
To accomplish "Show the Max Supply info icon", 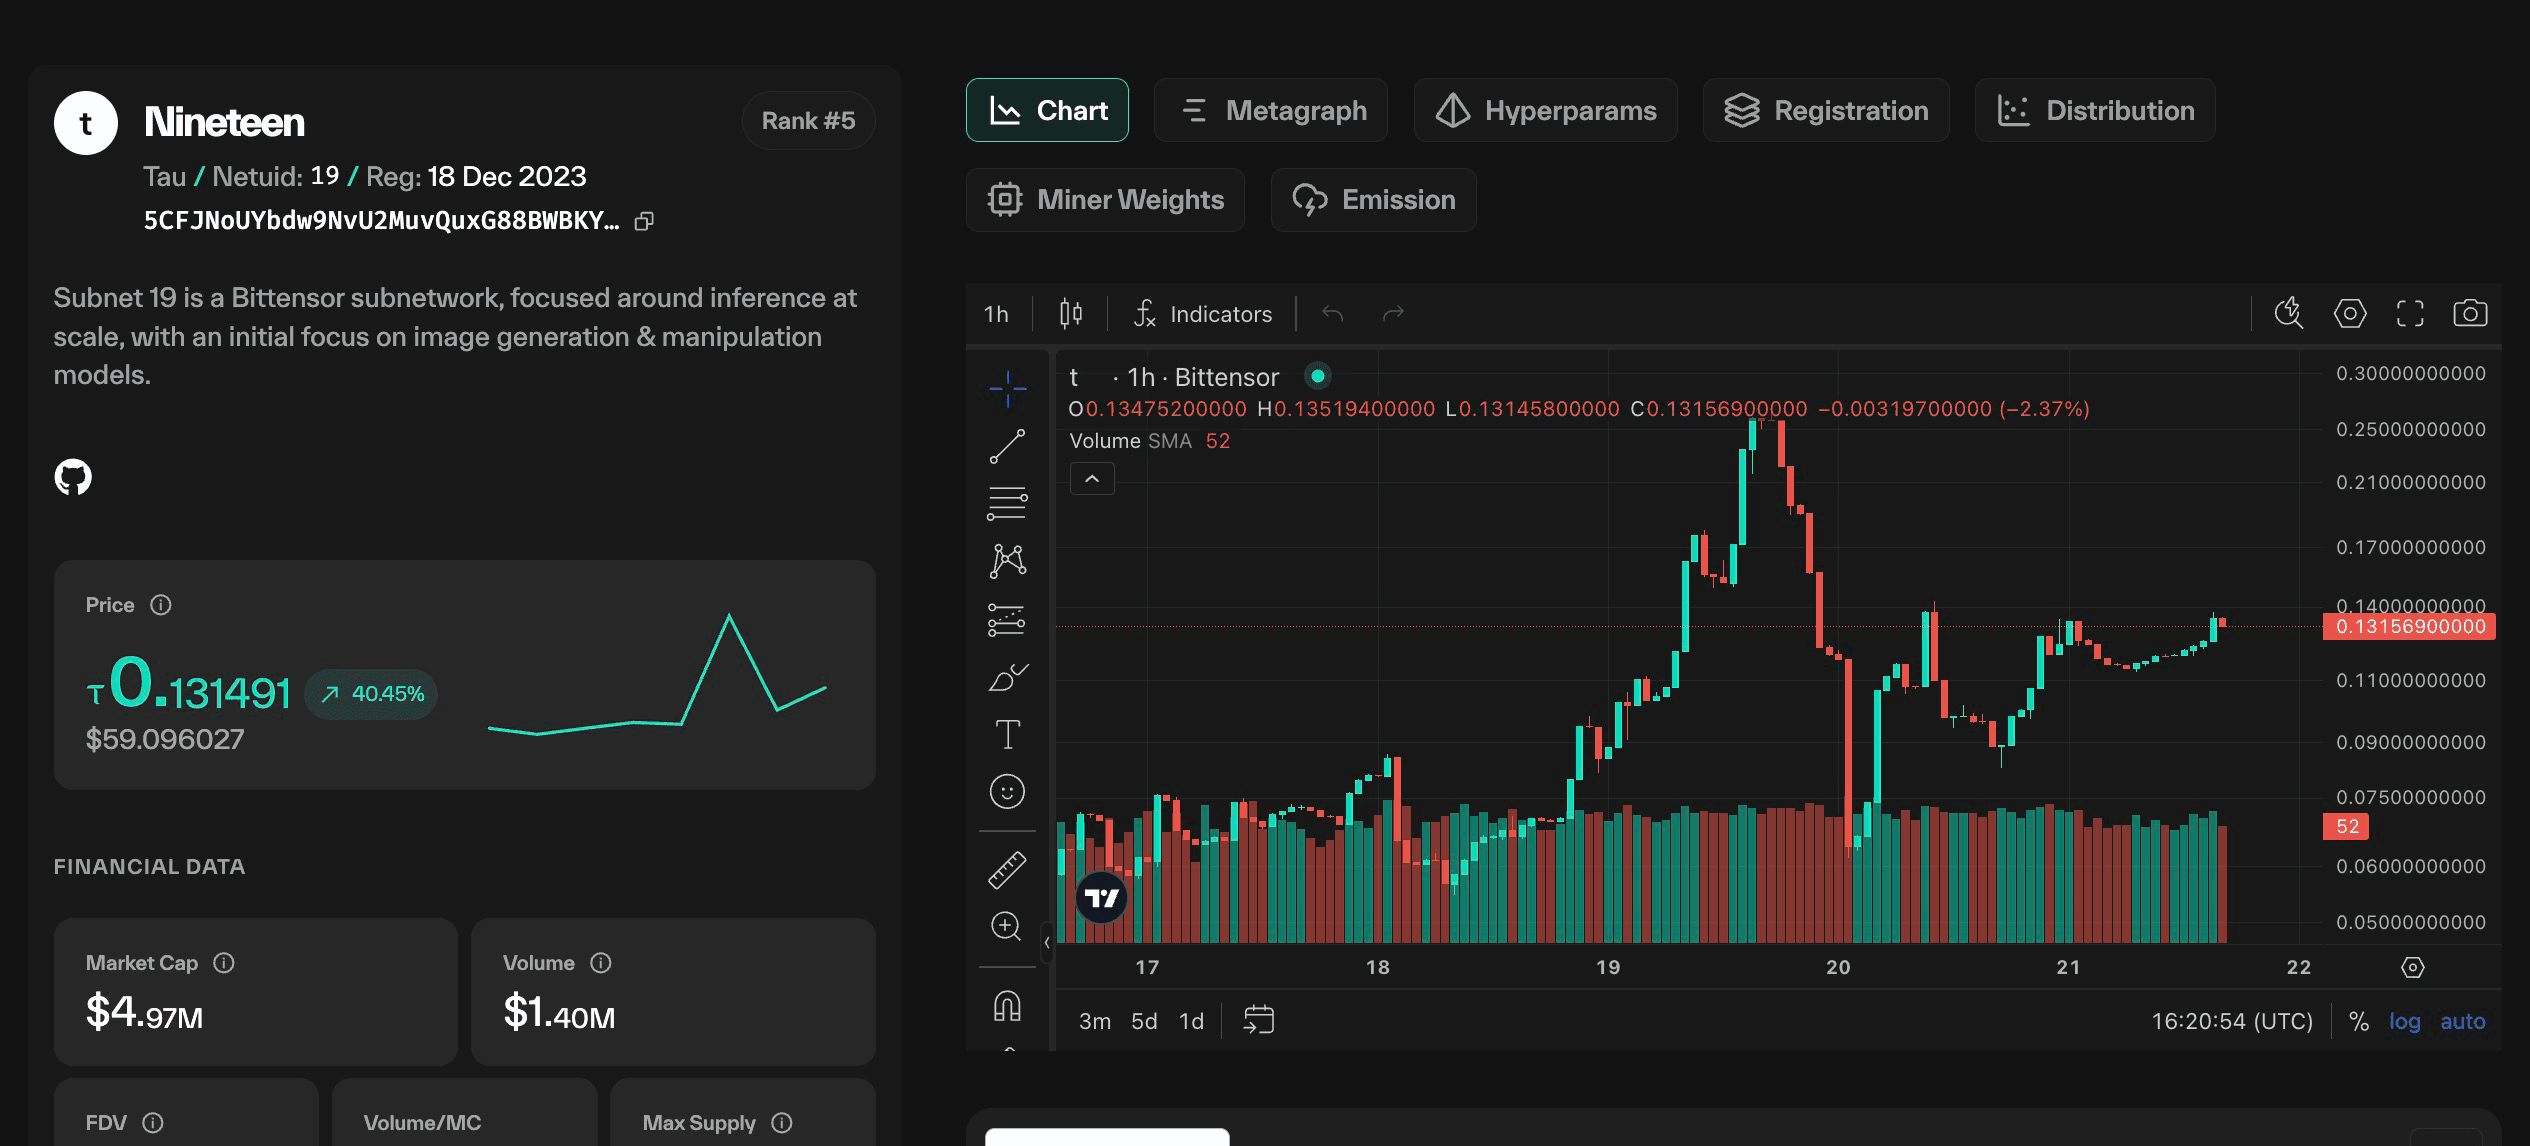I will pos(782,1123).
